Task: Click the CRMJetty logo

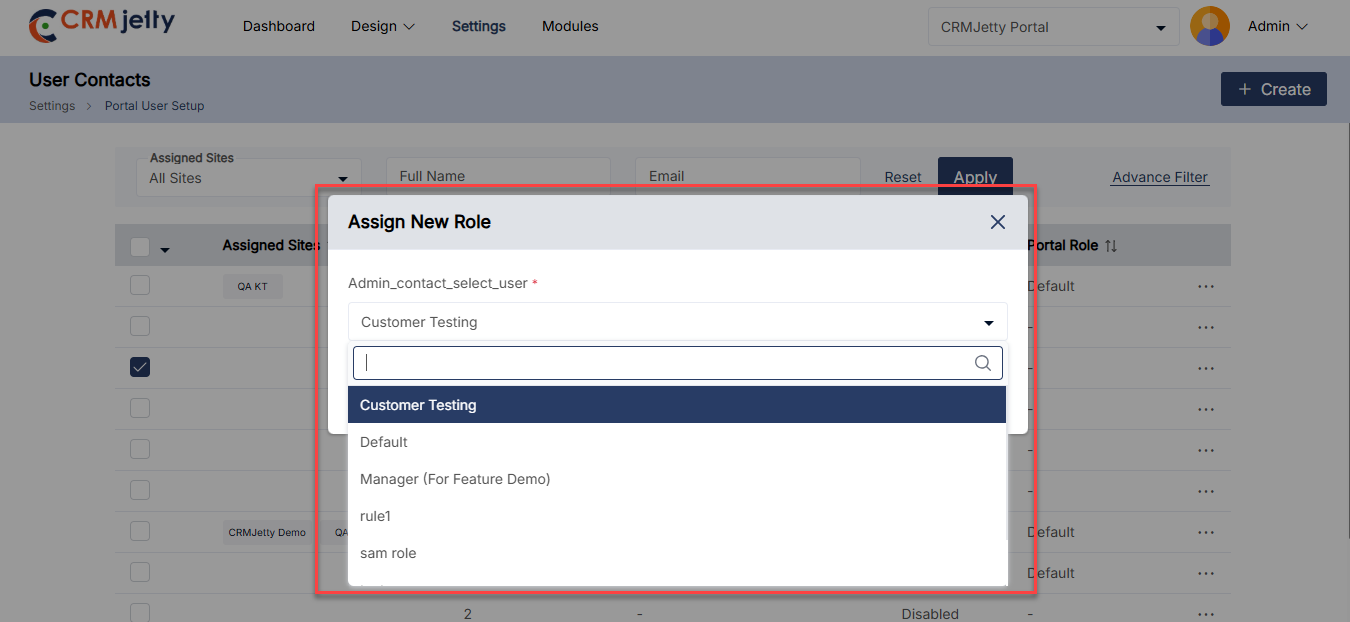Action: pyautogui.click(x=101, y=25)
